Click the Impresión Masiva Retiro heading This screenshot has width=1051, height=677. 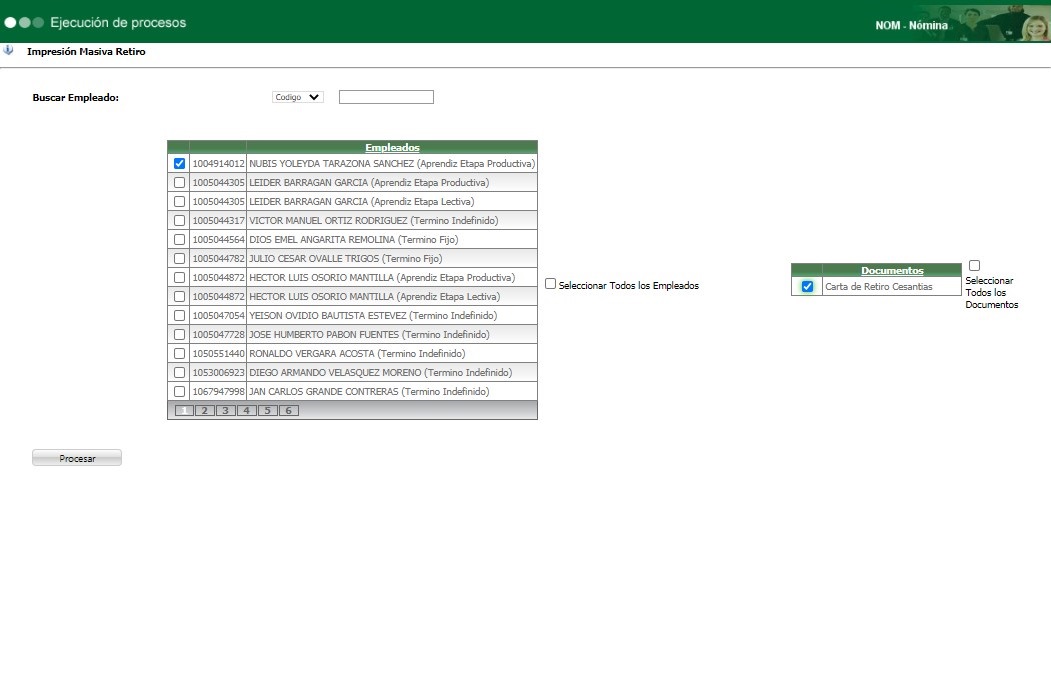pyautogui.click(x=86, y=52)
